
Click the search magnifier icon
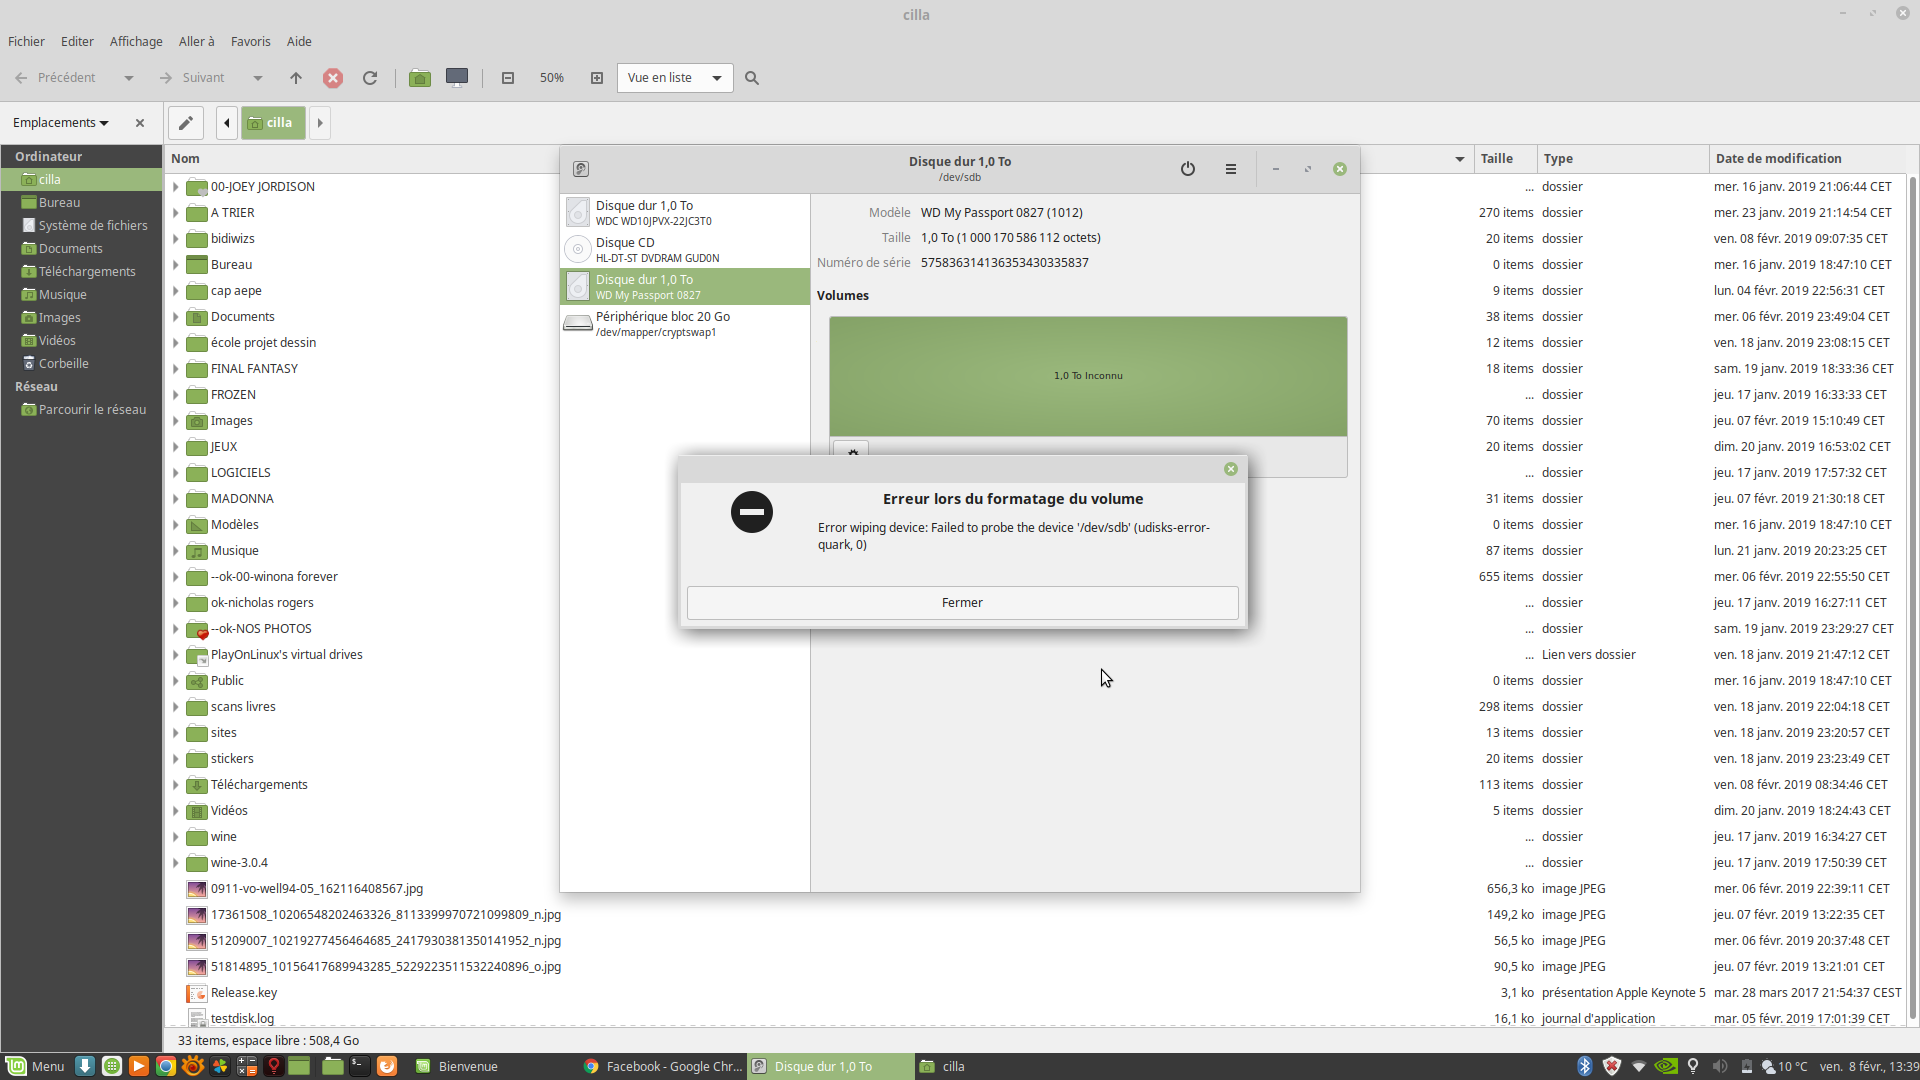pyautogui.click(x=752, y=78)
